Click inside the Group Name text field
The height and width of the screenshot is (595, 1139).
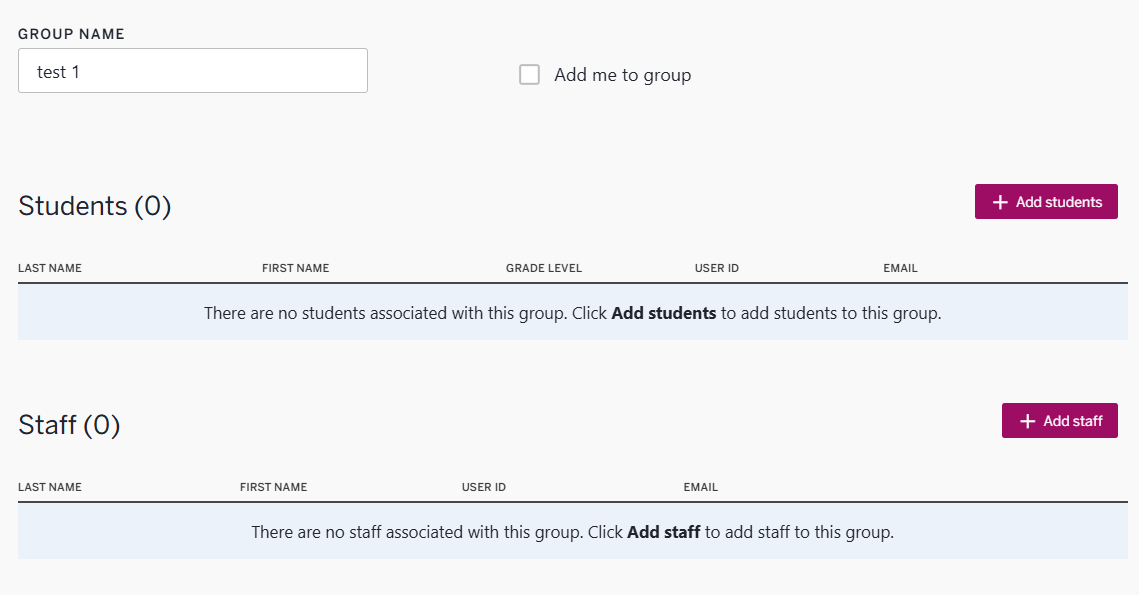[193, 72]
